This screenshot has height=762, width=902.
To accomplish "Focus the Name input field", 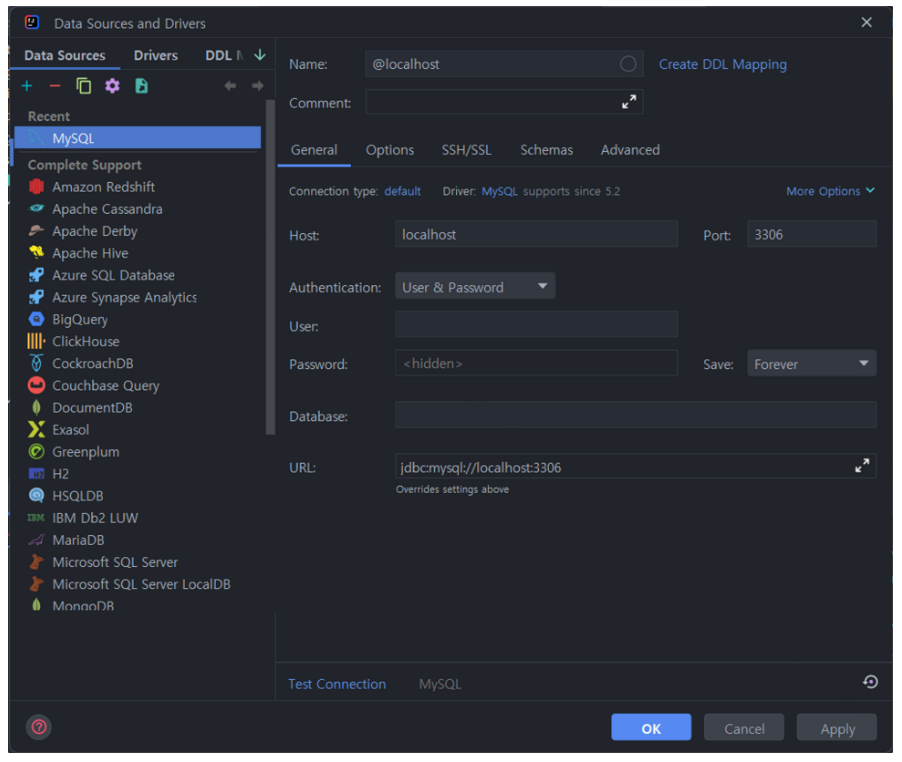I will (x=503, y=64).
